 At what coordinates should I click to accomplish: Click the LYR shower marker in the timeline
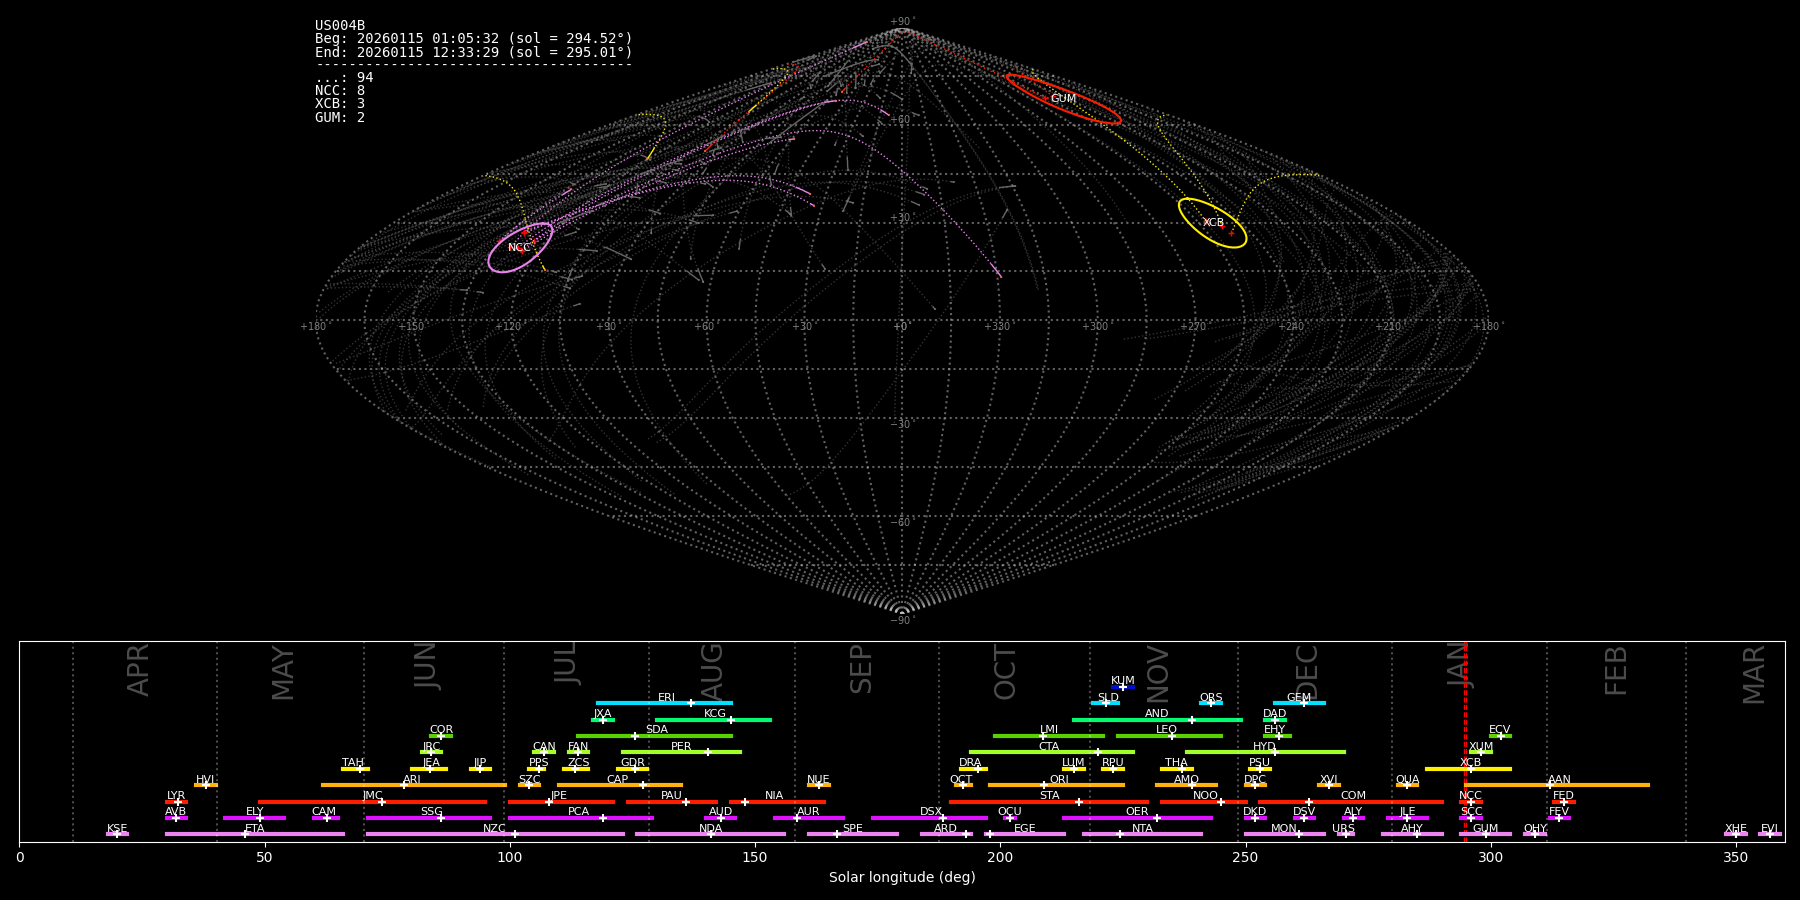(176, 801)
